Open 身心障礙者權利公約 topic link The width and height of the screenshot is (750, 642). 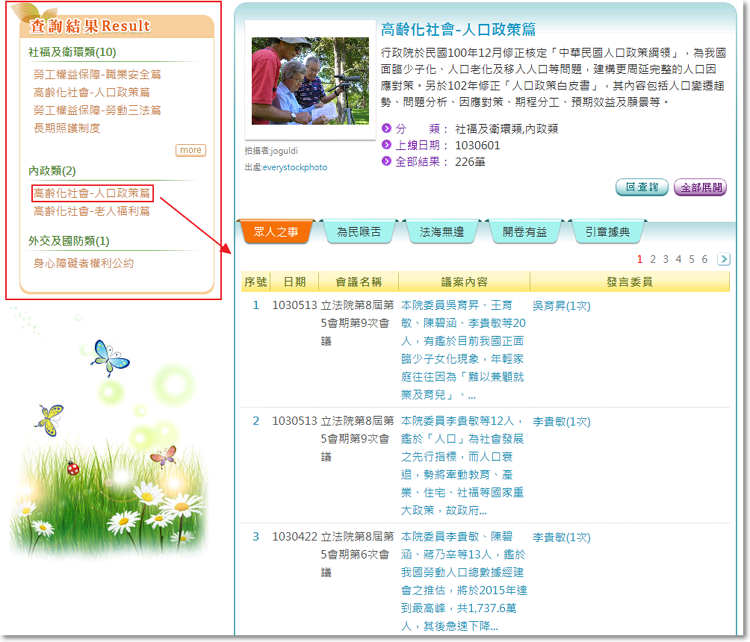pyautogui.click(x=83, y=263)
